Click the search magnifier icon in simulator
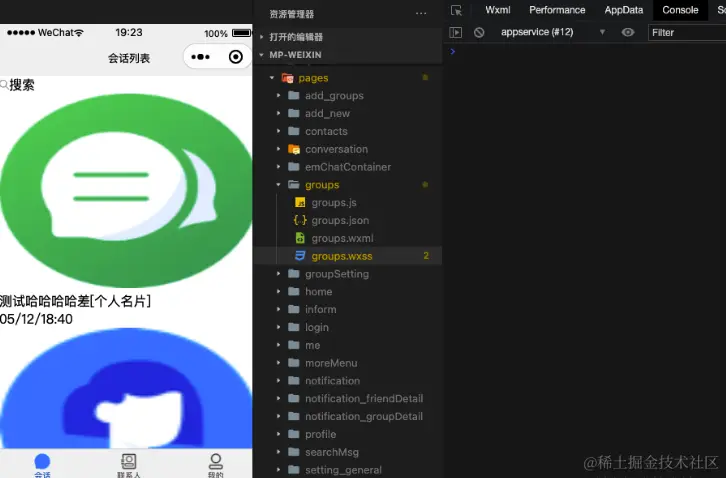This screenshot has height=478, width=726. (4, 85)
